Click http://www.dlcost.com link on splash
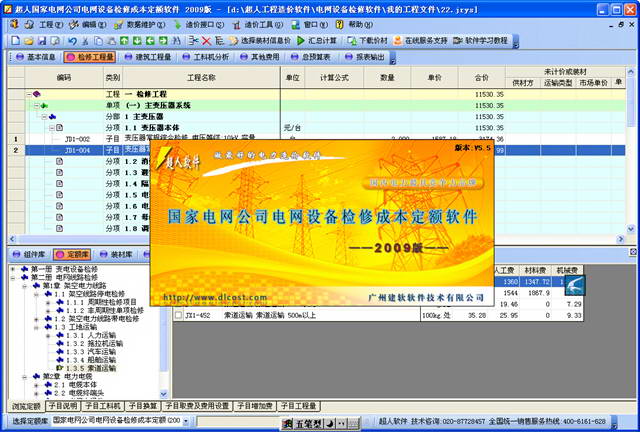This screenshot has height=432, width=640. (215, 297)
